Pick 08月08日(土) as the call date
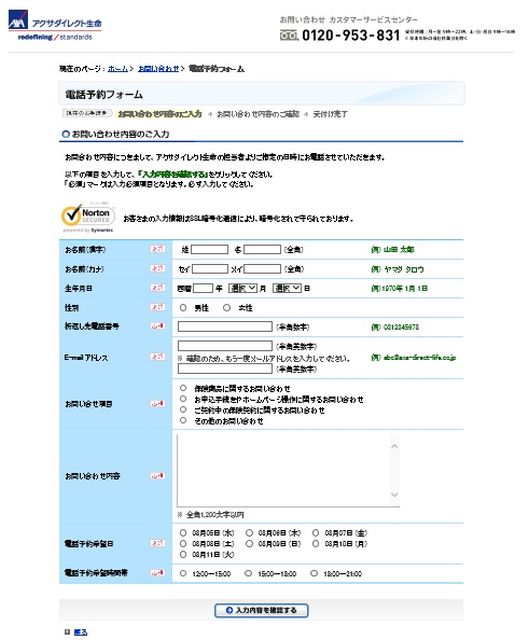This screenshot has height=640, width=529. tap(183, 544)
